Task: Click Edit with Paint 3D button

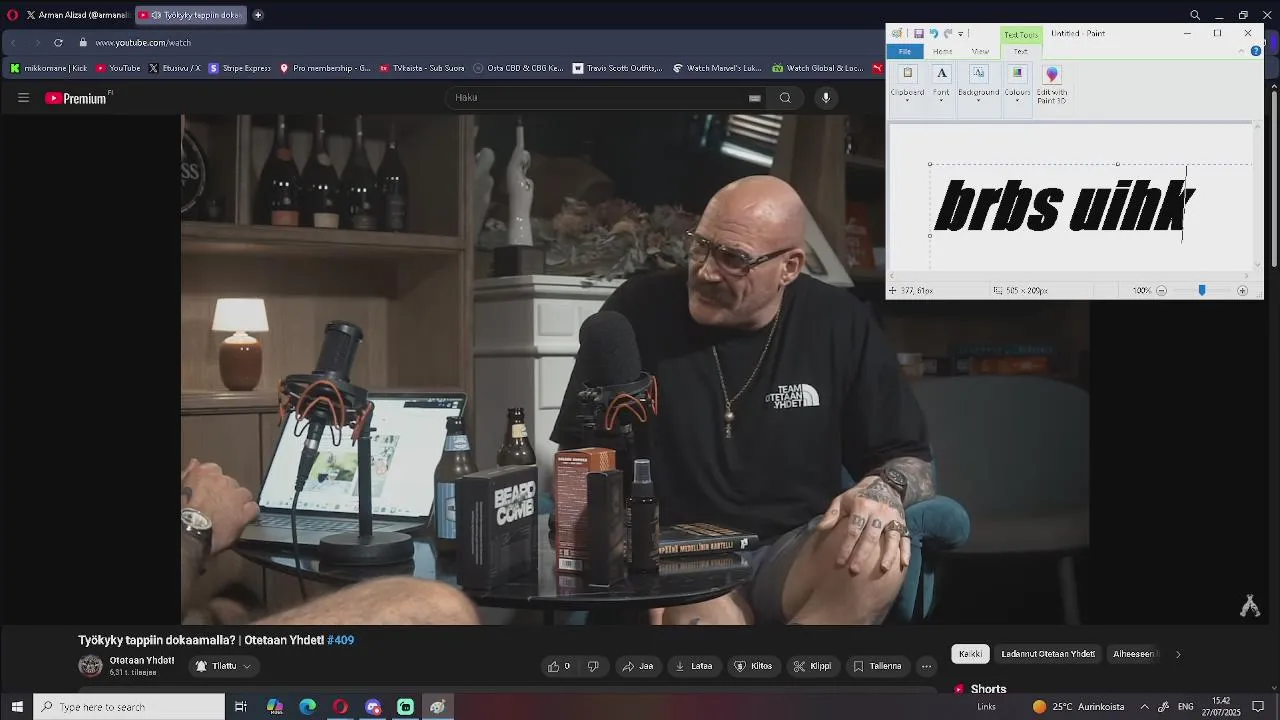Action: click(1051, 86)
